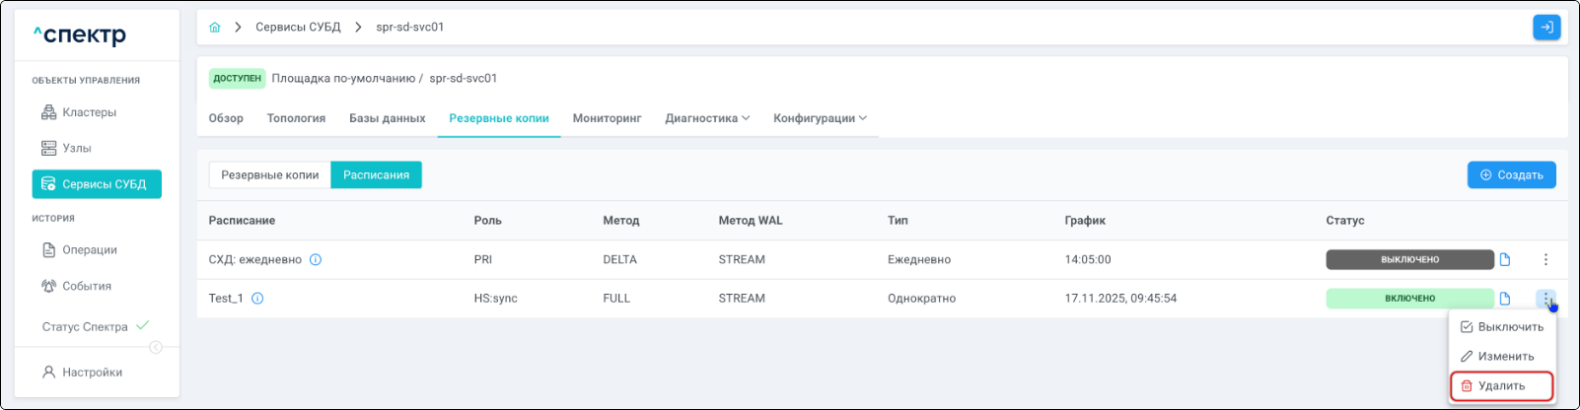Go to Сервисы СУБД breadcrumb link
The width and height of the screenshot is (1580, 410).
tap(298, 27)
